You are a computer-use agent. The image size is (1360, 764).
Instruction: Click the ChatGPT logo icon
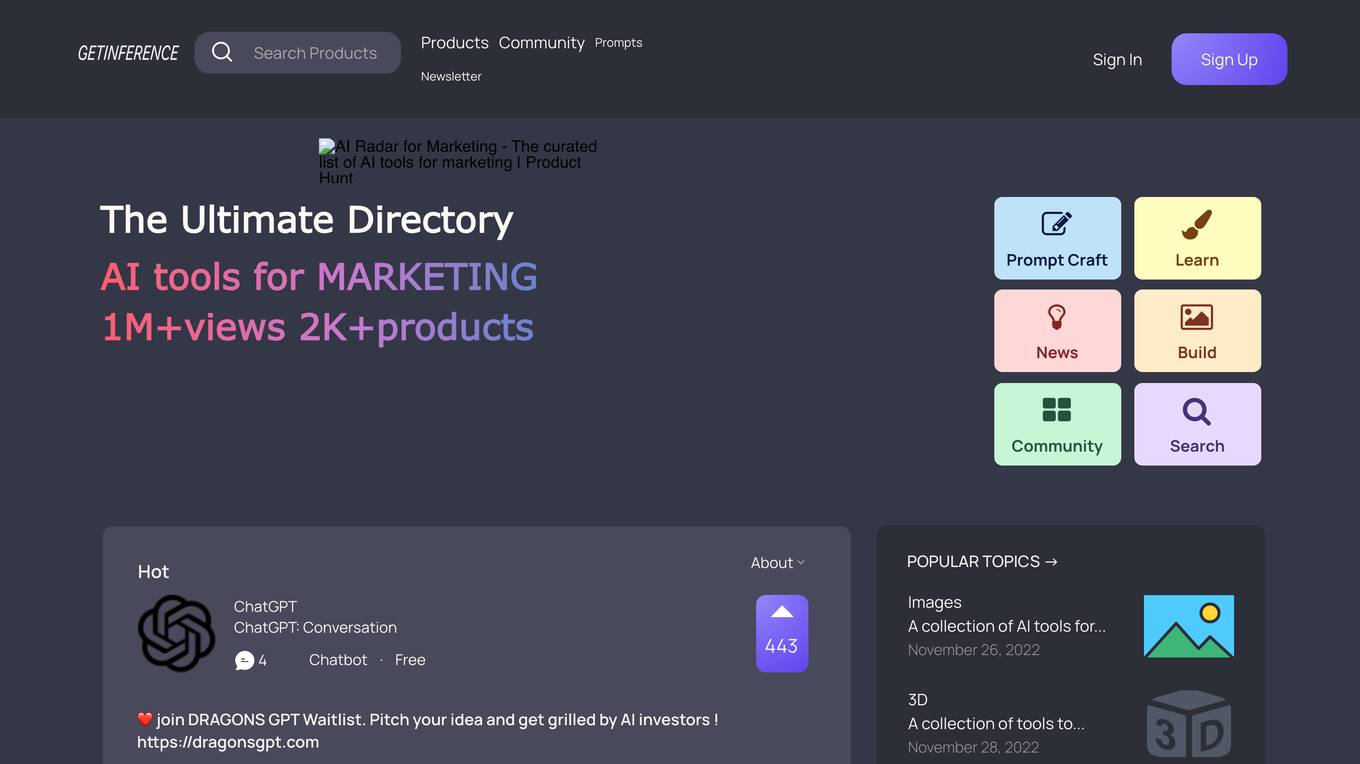[x=176, y=633]
